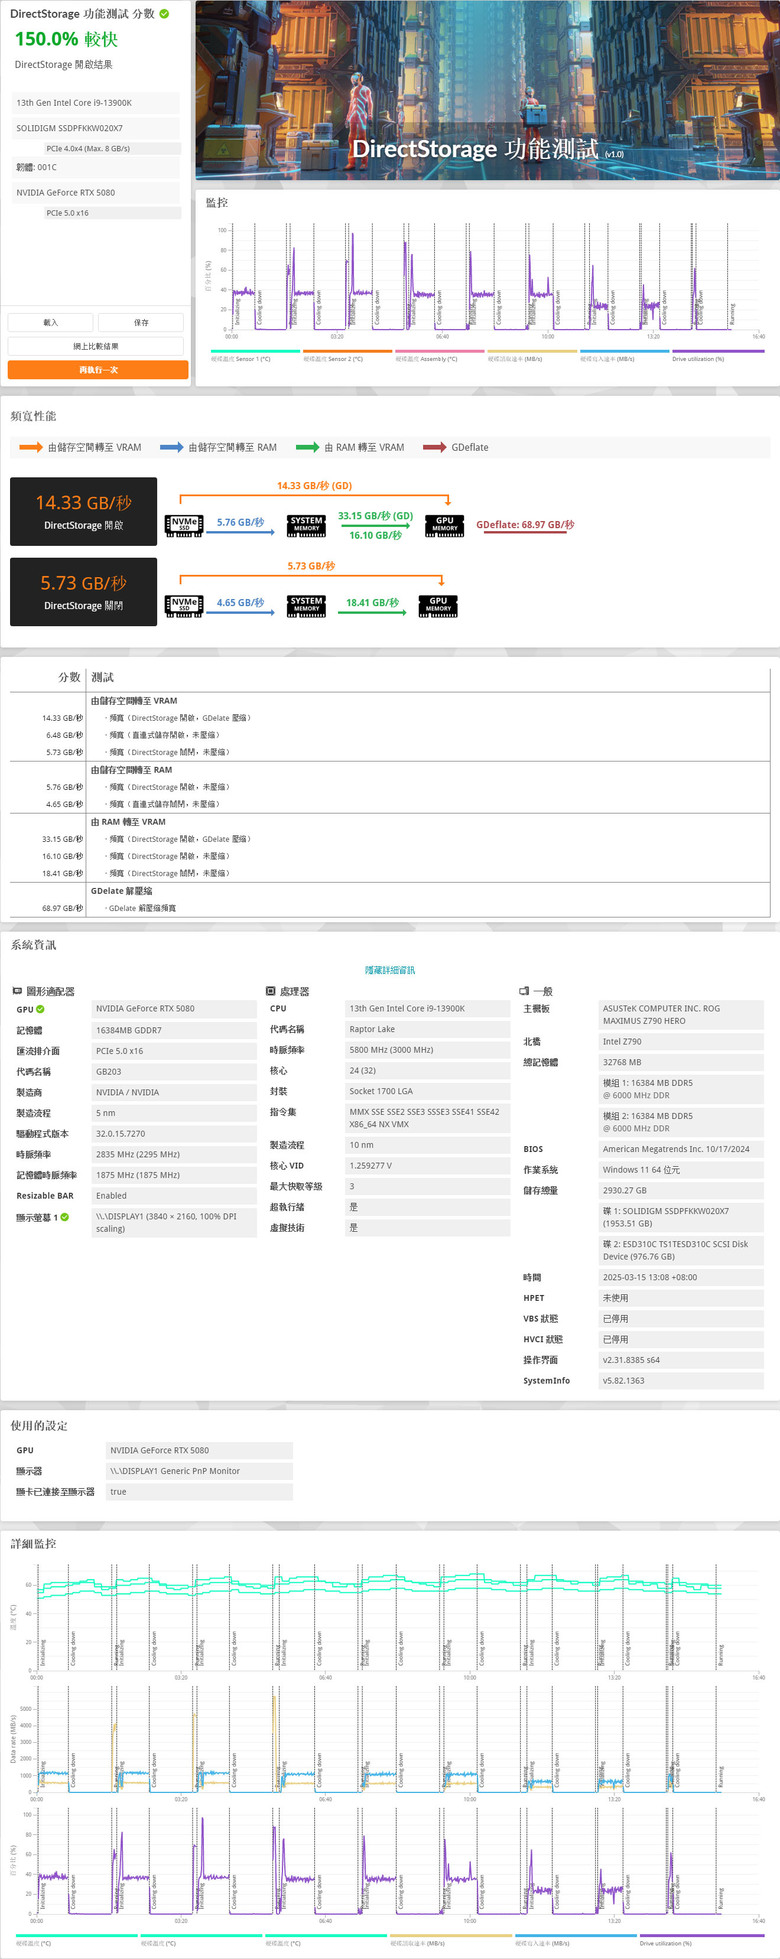
Task: Click the 150.0% 較快 score text
Action: click(x=66, y=39)
